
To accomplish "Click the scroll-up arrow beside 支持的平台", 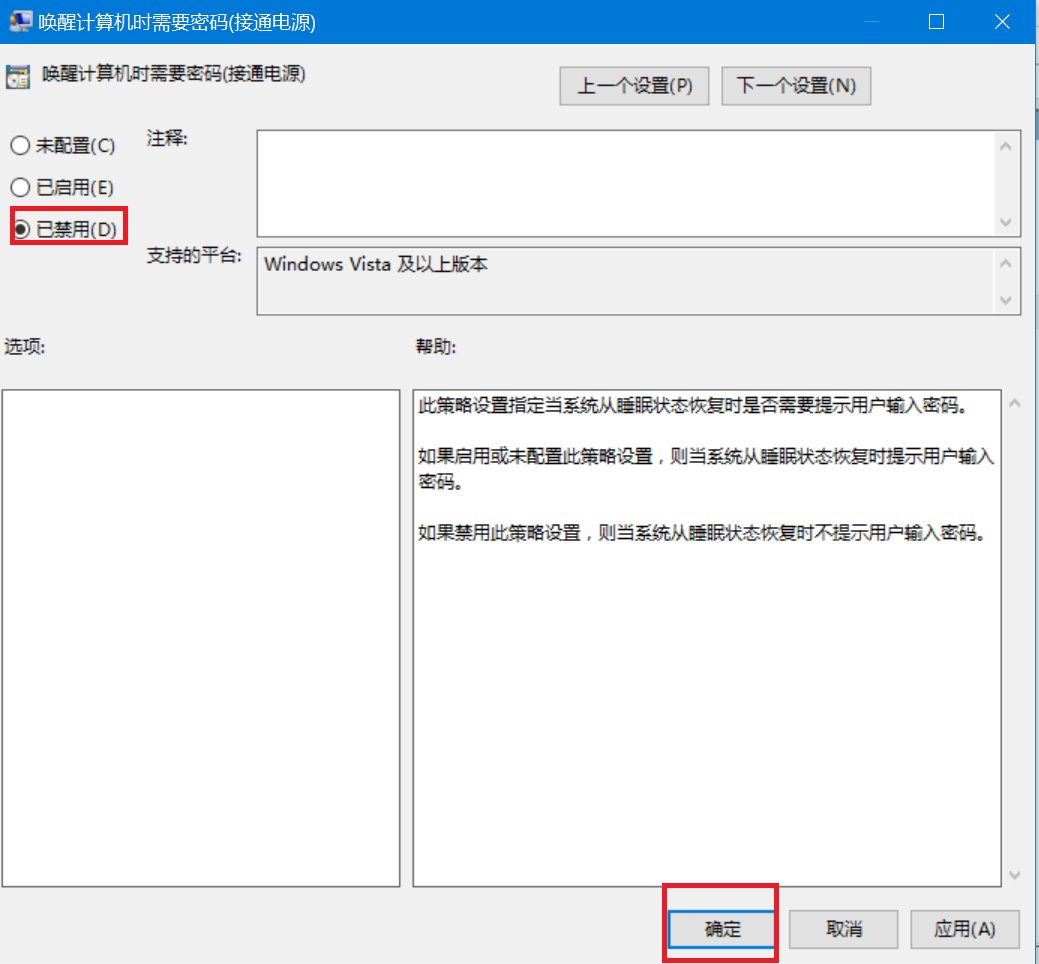I will (x=1006, y=261).
